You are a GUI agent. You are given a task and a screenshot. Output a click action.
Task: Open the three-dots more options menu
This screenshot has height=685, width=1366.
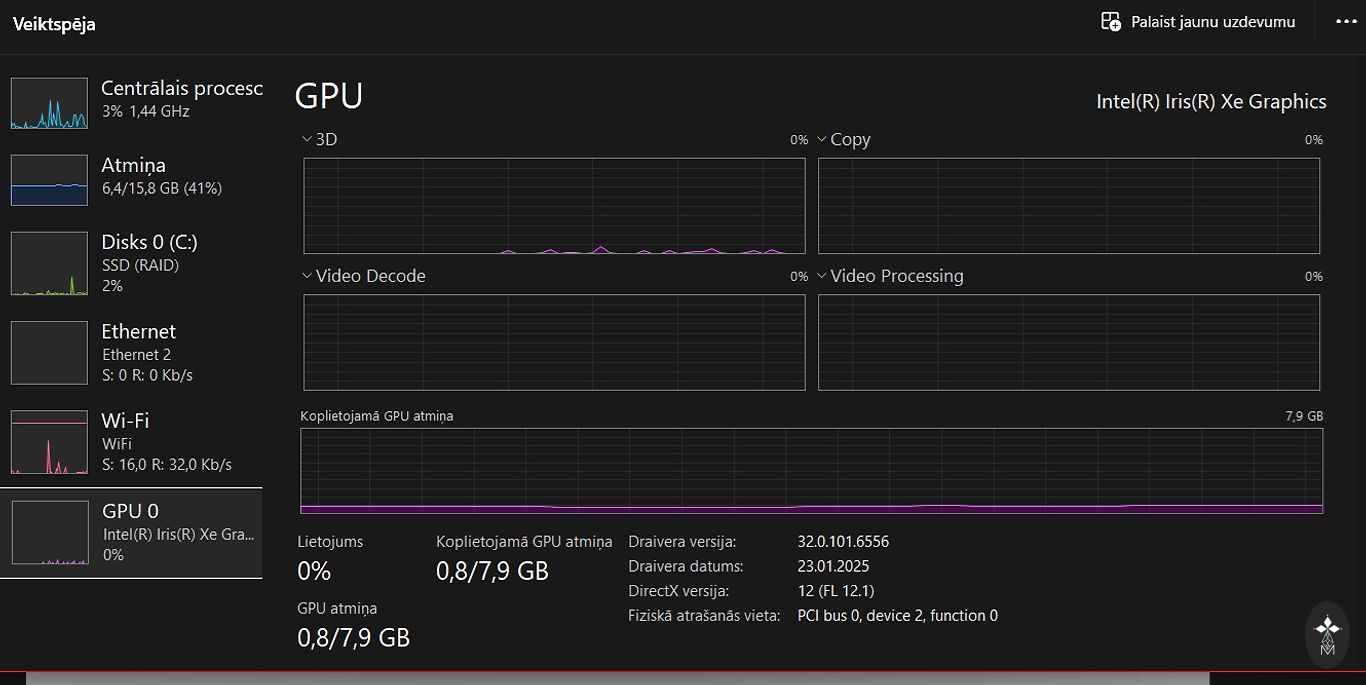pyautogui.click(x=1346, y=21)
